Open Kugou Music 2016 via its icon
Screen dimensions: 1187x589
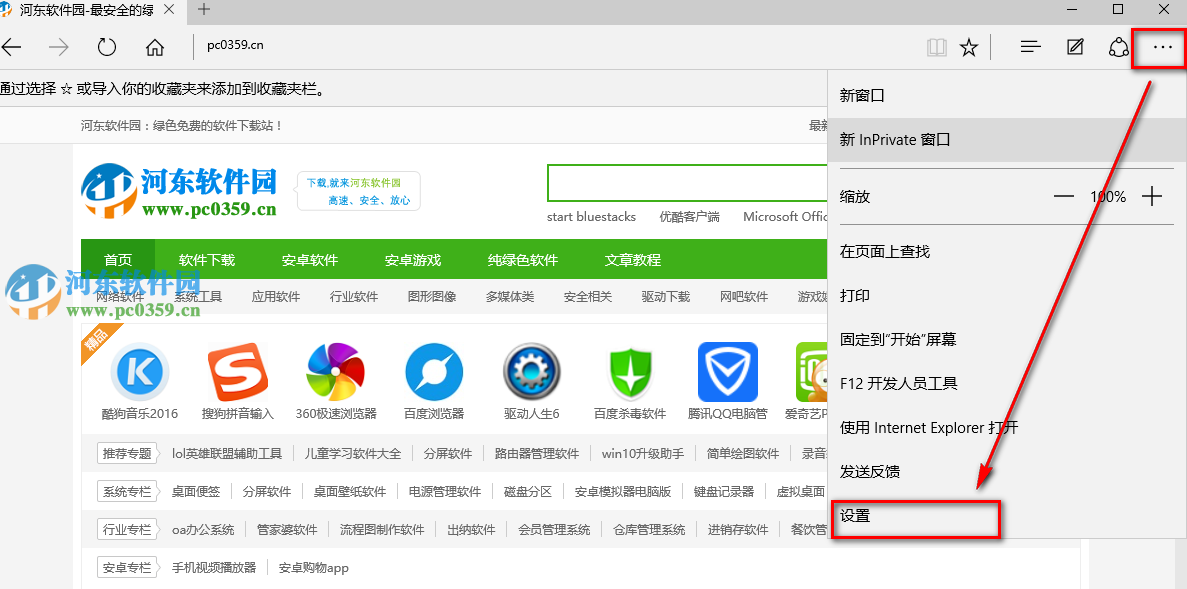139,372
